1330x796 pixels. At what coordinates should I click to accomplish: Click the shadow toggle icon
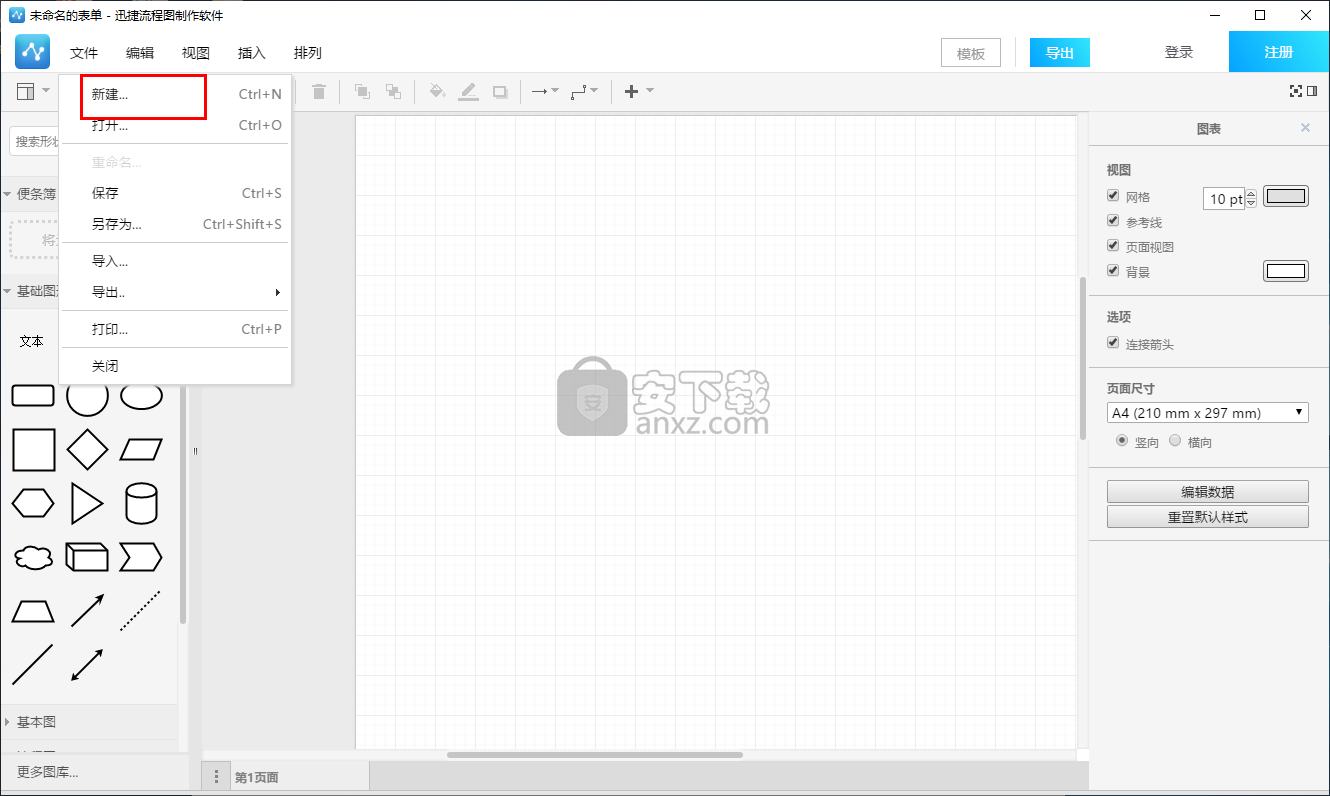tap(500, 92)
